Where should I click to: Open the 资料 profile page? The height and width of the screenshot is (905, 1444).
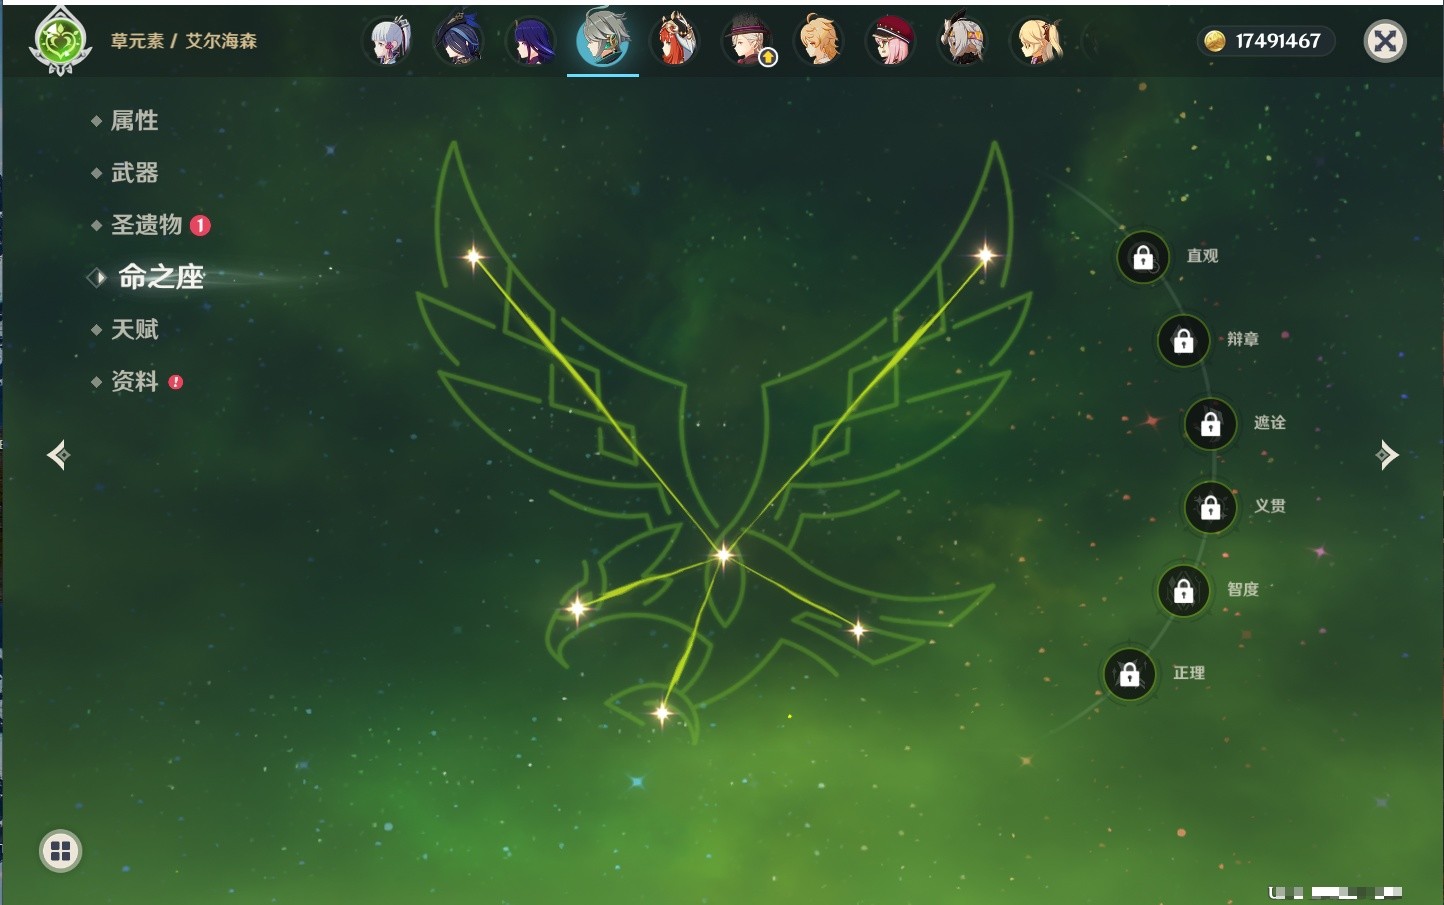pos(134,381)
